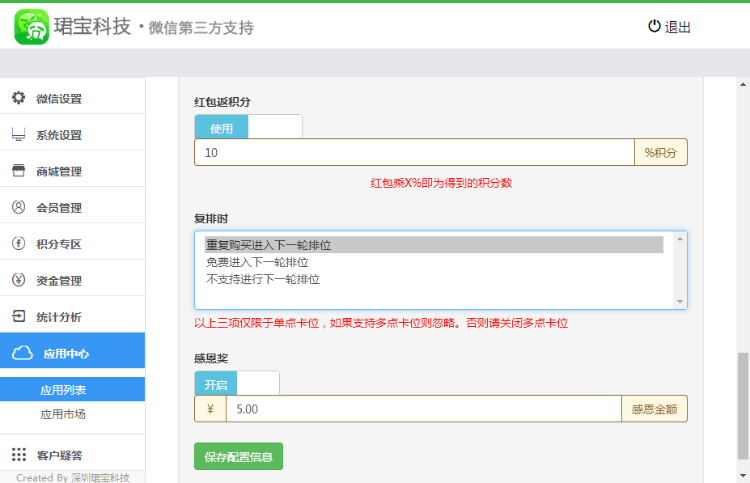Open the 微信设置 menu
This screenshot has width=750, height=483.
(72, 98)
